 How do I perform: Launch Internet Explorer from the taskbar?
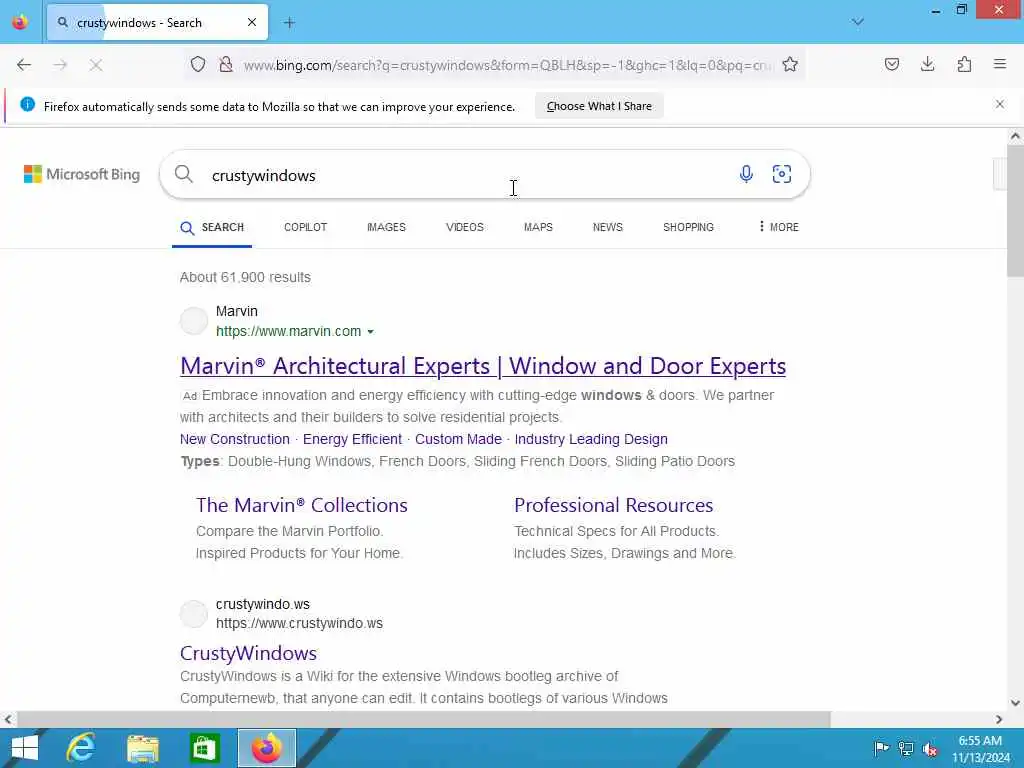[x=81, y=748]
